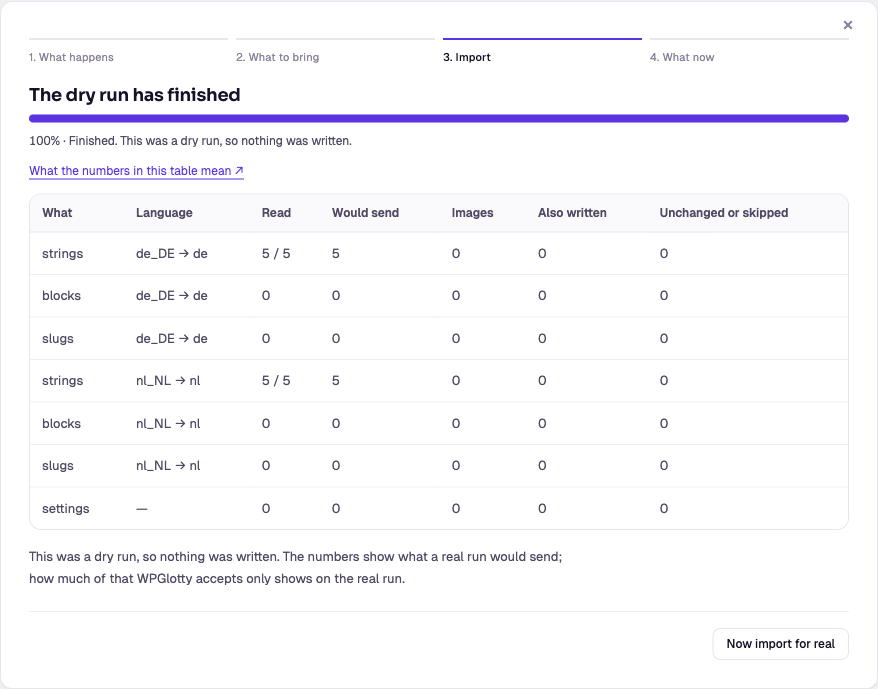
Task: Click the Would send value 5 for de_DE strings
Action: (x=335, y=254)
